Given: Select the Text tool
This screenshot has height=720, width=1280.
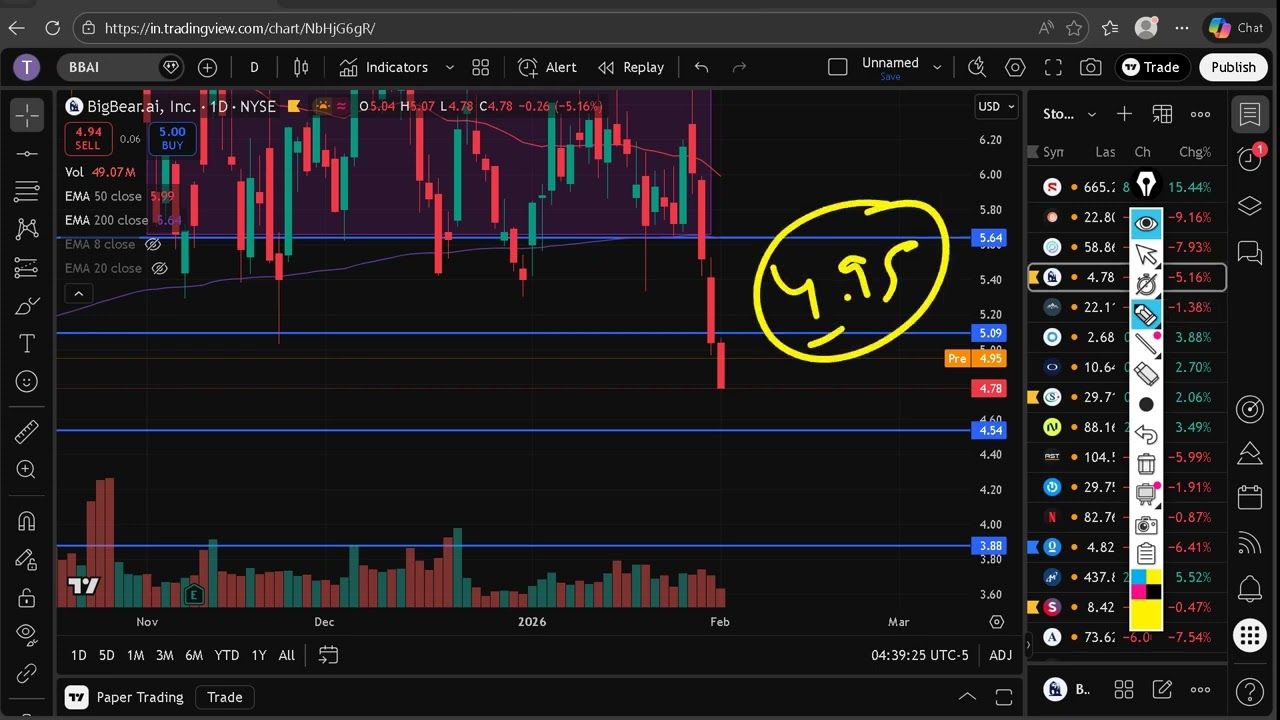Looking at the screenshot, I should pos(27,343).
